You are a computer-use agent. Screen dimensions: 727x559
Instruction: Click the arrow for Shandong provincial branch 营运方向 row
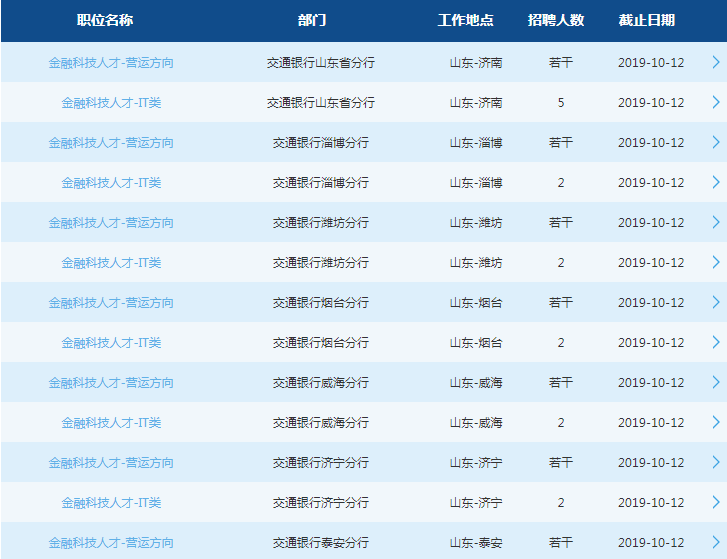click(x=715, y=62)
